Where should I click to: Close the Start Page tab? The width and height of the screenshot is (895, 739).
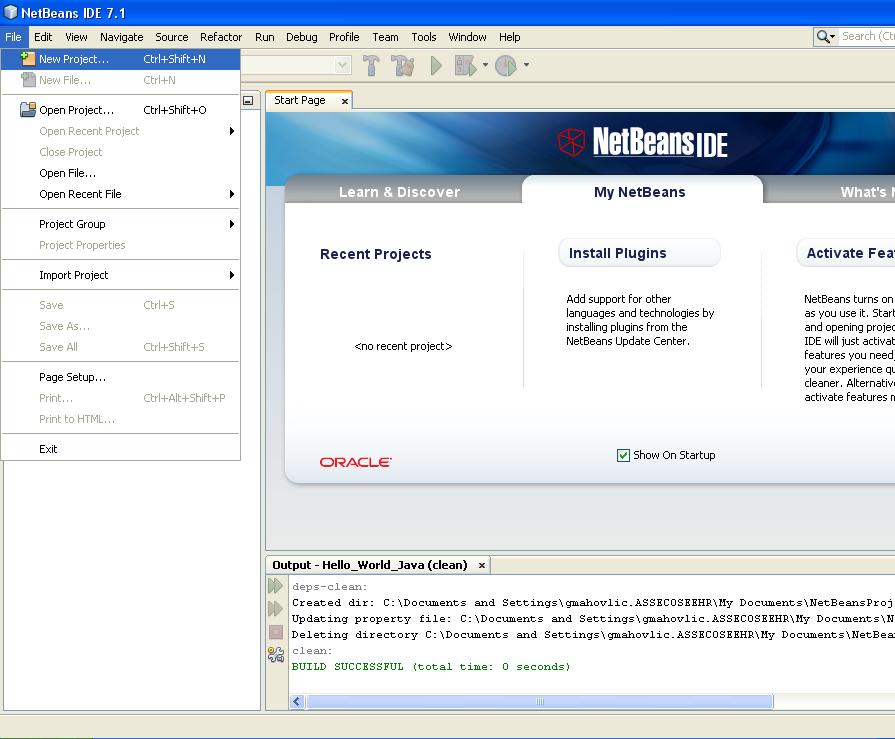tap(345, 101)
